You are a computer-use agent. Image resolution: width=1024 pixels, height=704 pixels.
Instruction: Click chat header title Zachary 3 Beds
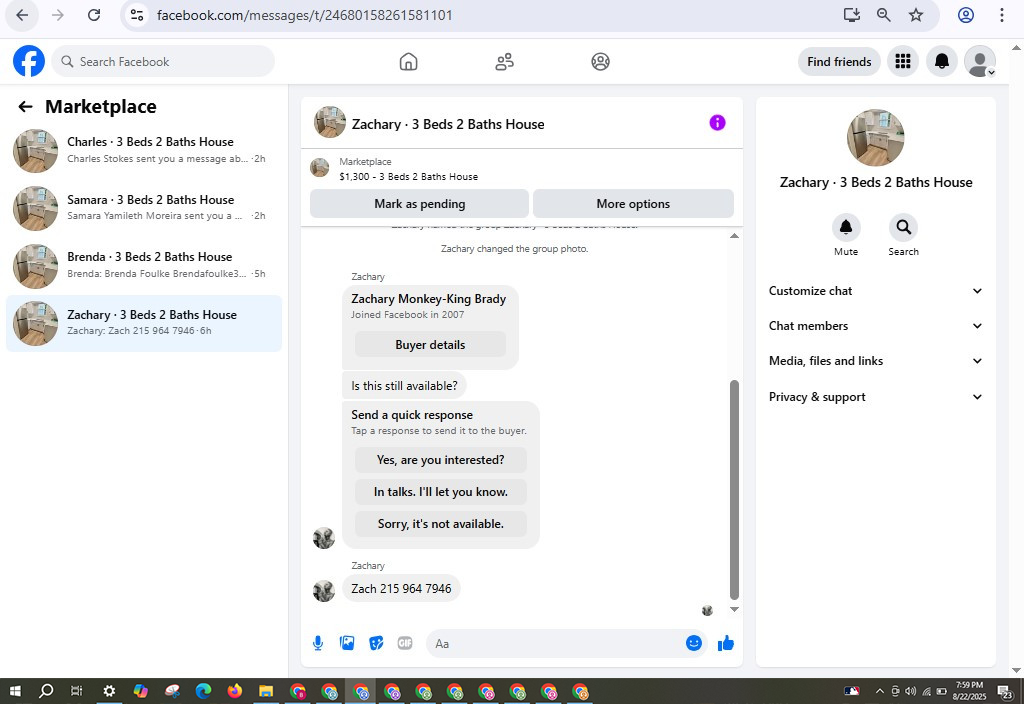(x=448, y=124)
